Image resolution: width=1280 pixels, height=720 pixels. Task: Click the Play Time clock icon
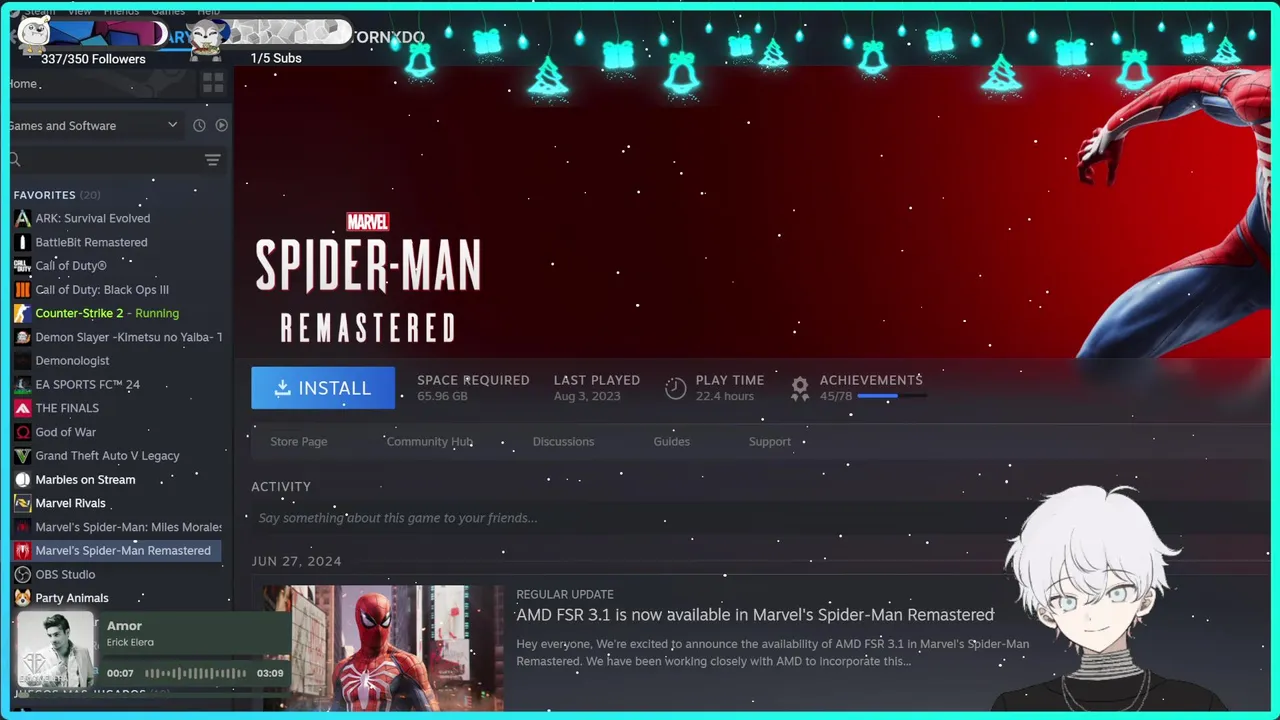pyautogui.click(x=676, y=388)
